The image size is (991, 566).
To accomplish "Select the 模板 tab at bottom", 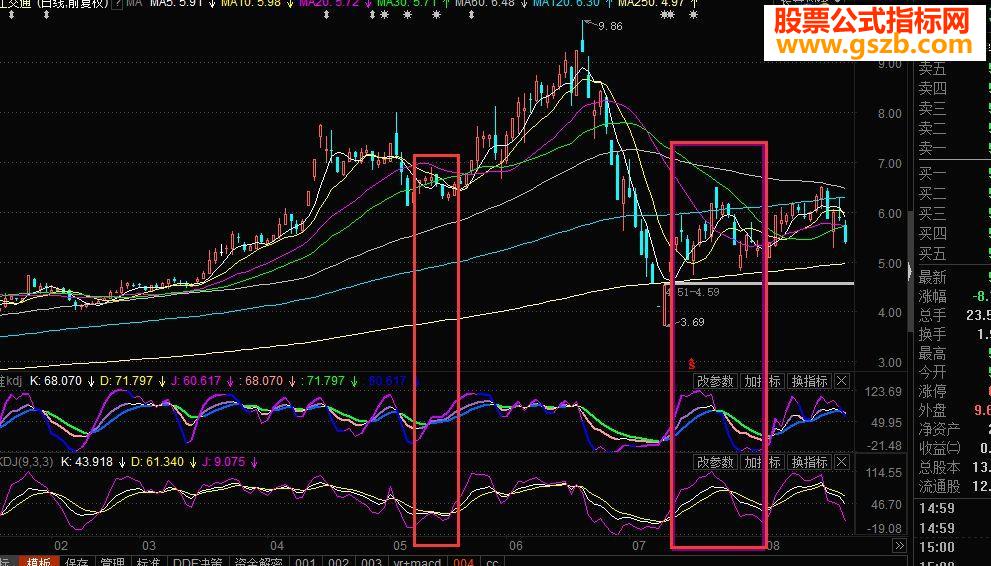I will click(x=40, y=561).
